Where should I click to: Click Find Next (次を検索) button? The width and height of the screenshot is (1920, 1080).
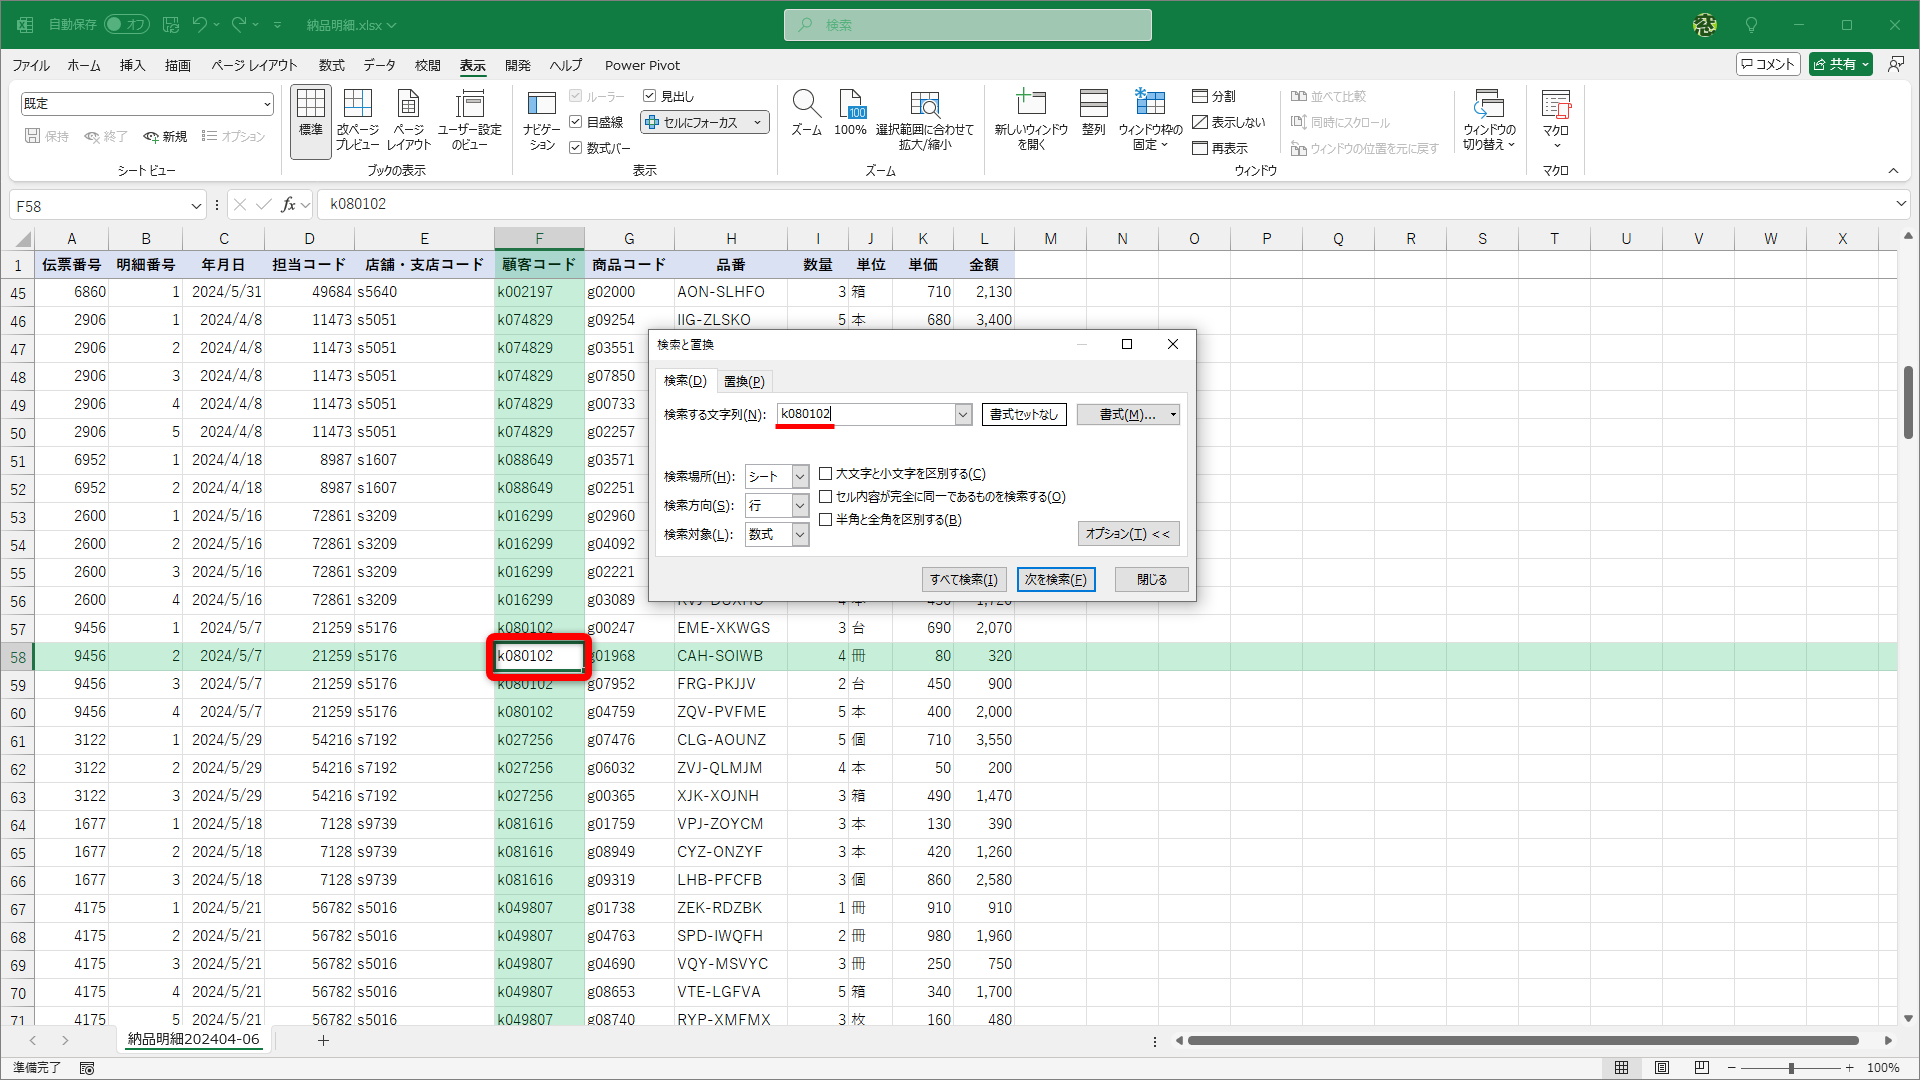pos(1056,579)
